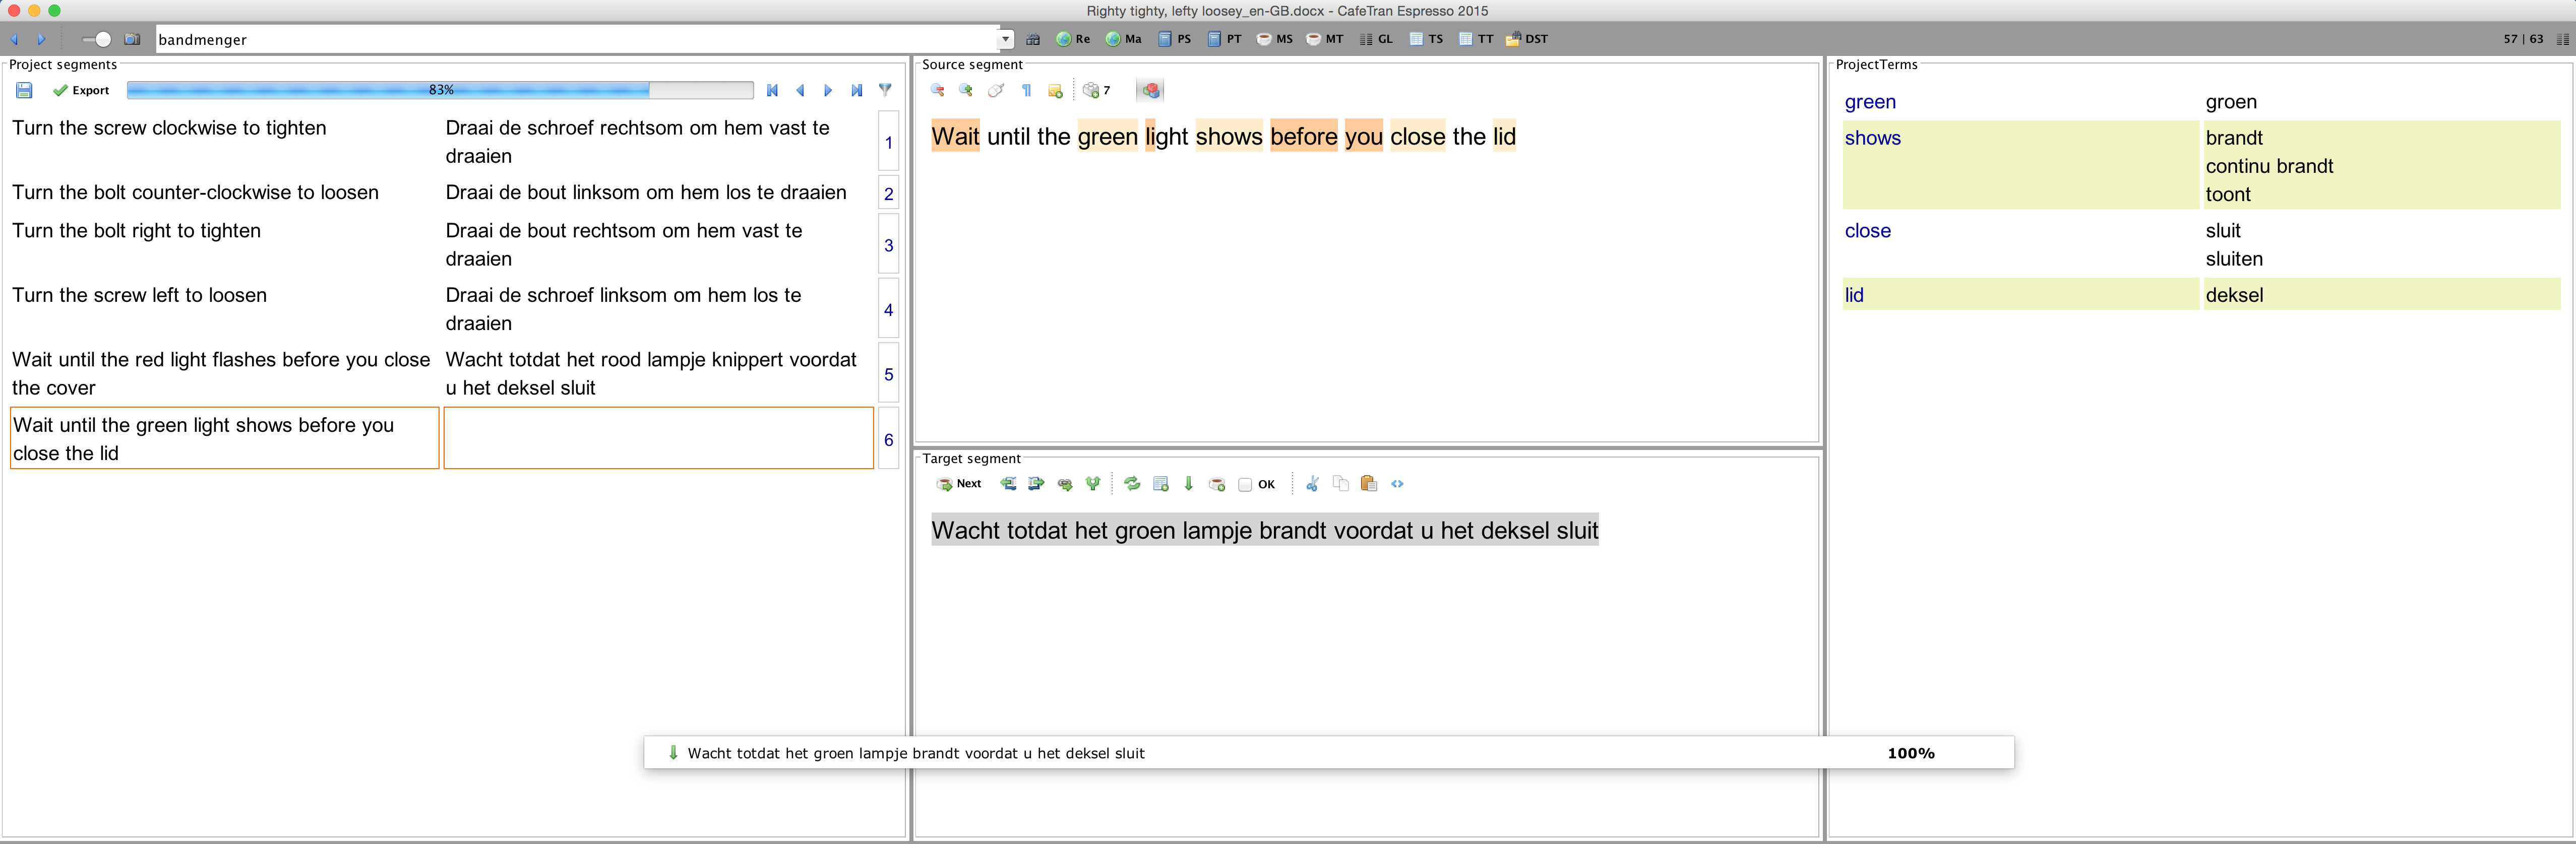Viewport: 2576px width, 844px height.
Task: Click the 83% progress bar
Action: [x=440, y=90]
